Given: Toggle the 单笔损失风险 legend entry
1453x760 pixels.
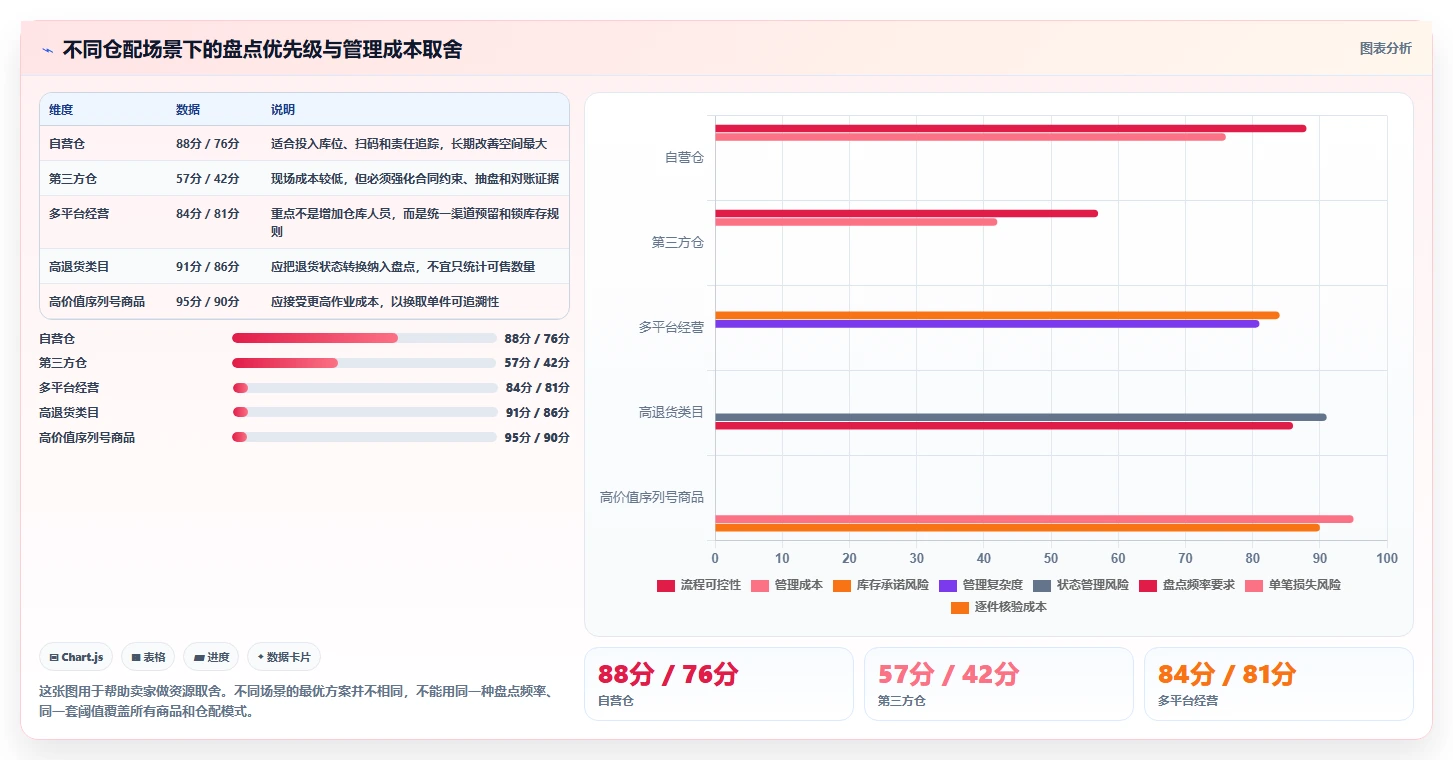Looking at the screenshot, I should pos(1293,585).
